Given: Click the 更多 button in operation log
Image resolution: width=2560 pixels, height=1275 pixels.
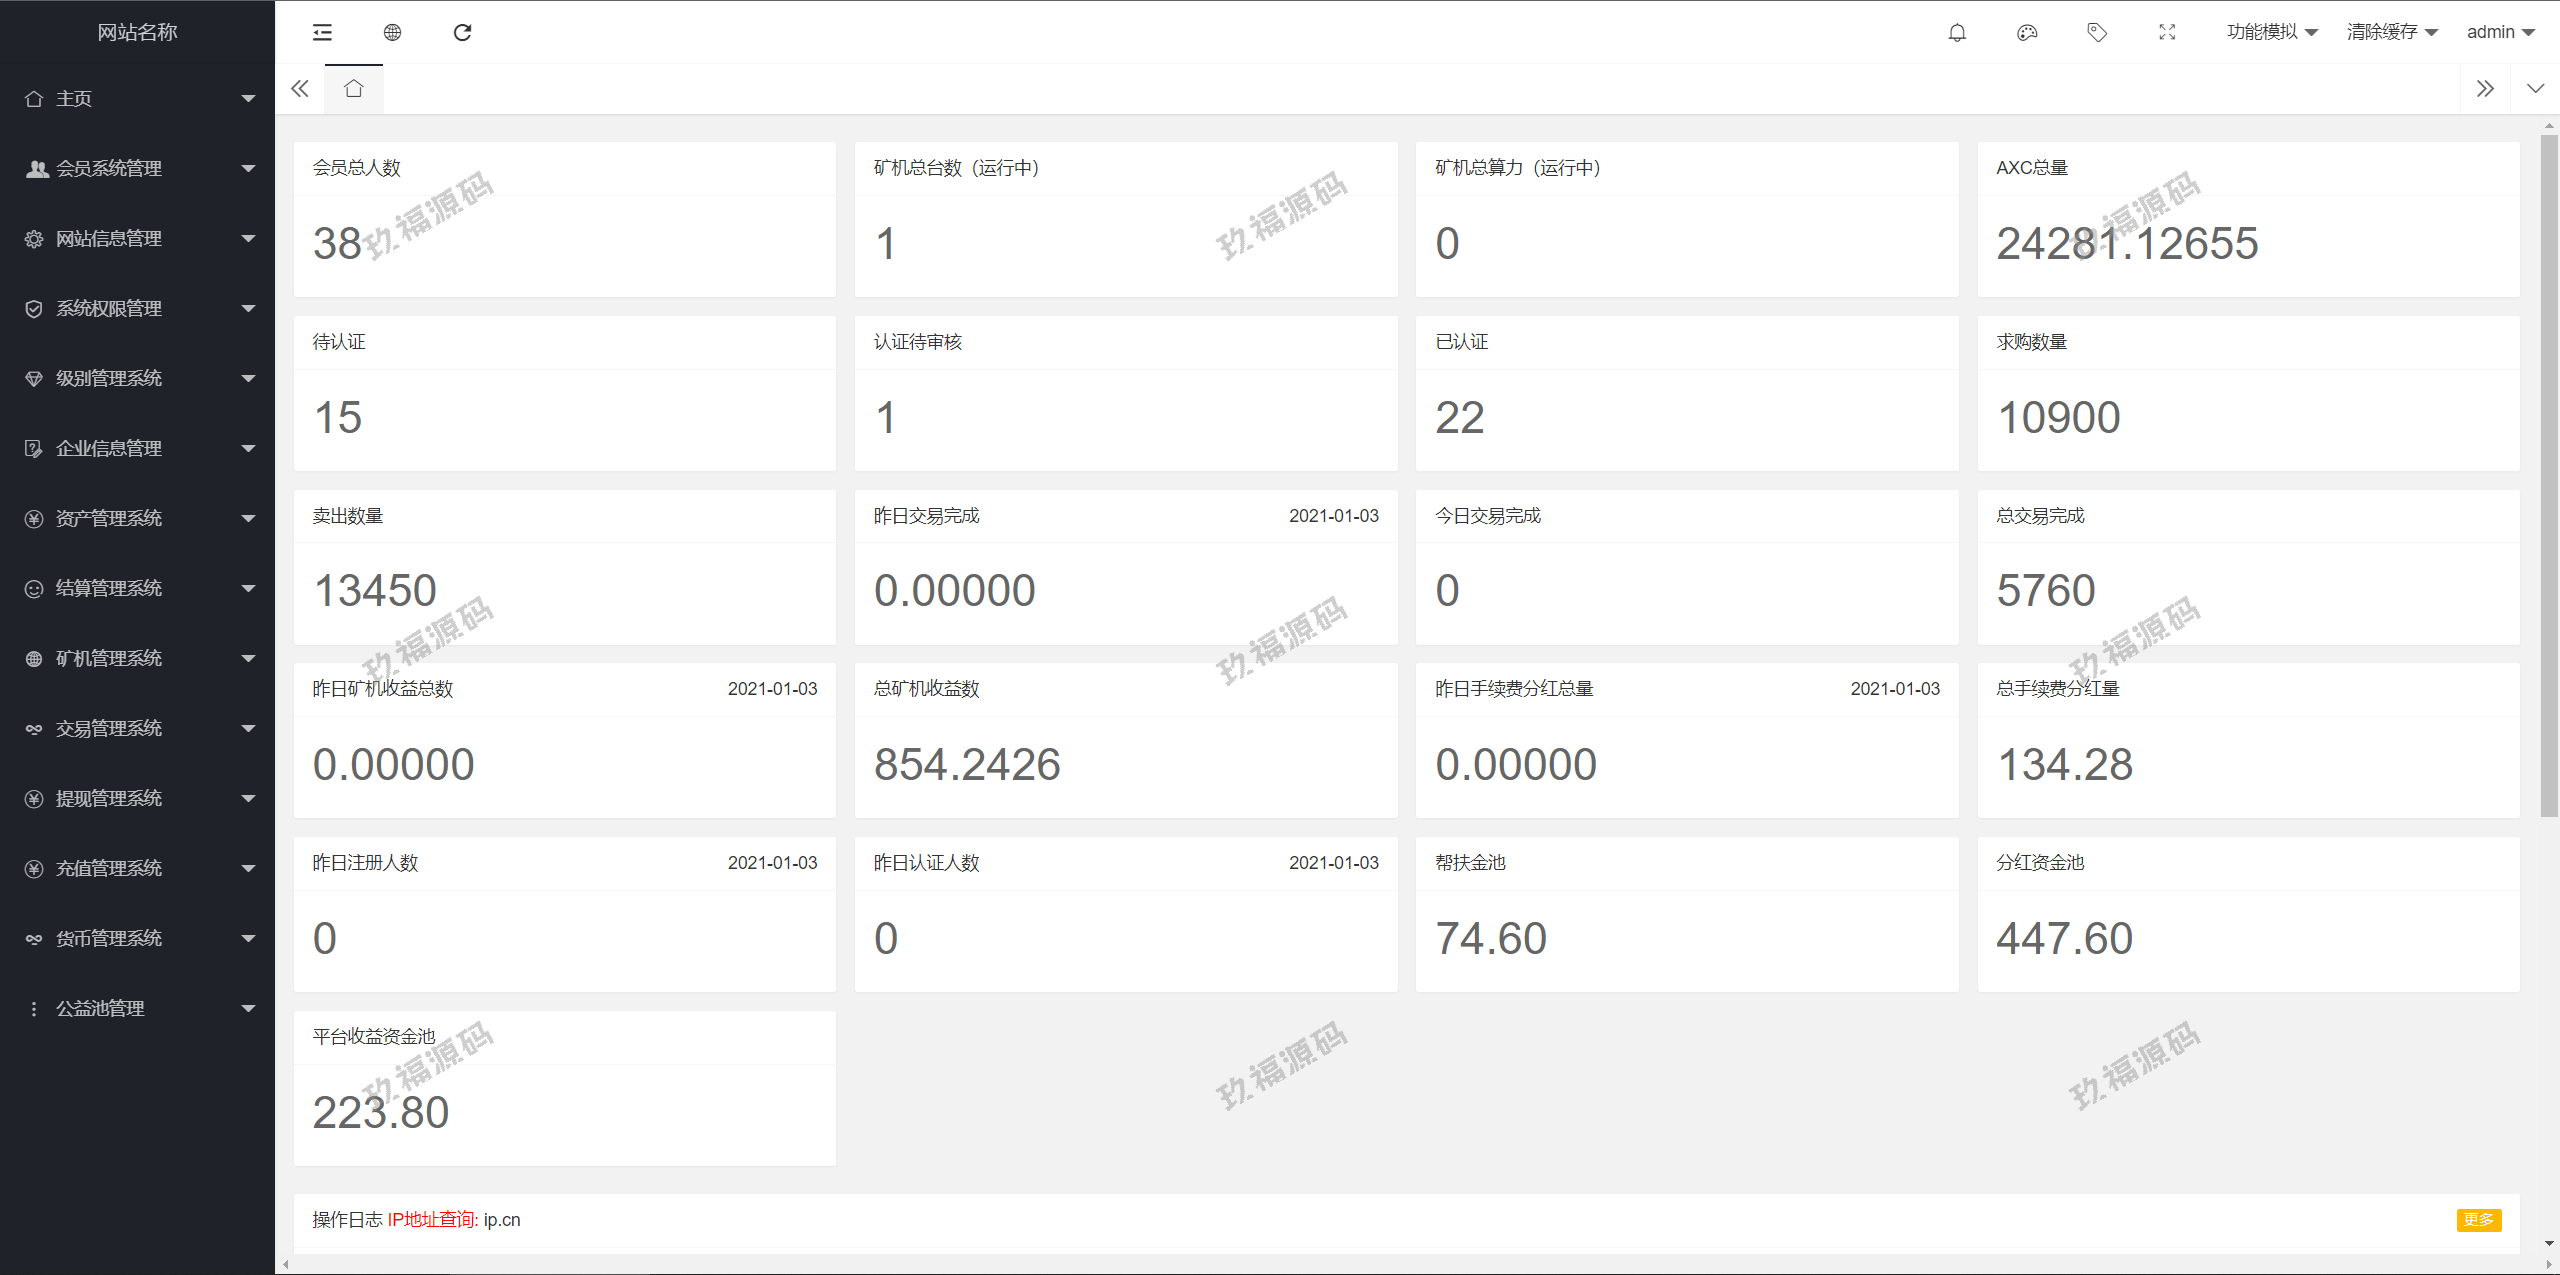Looking at the screenshot, I should point(2478,1220).
